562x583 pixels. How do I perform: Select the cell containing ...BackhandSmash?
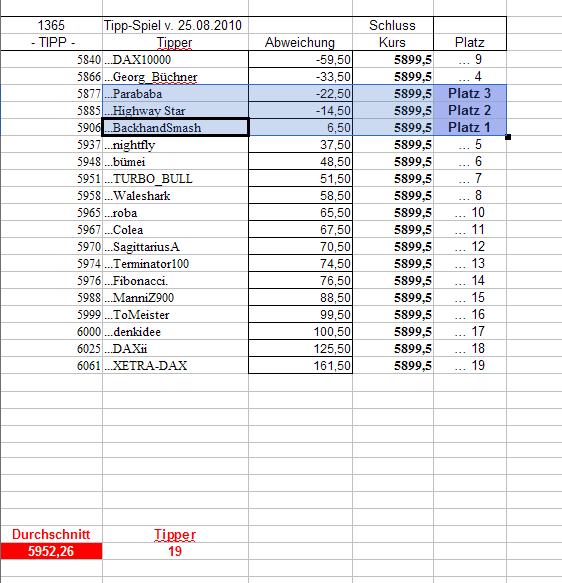click(x=175, y=128)
